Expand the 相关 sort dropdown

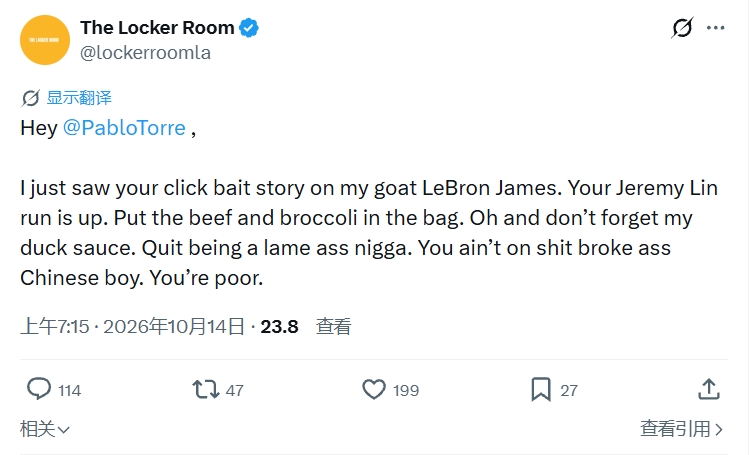[45, 429]
